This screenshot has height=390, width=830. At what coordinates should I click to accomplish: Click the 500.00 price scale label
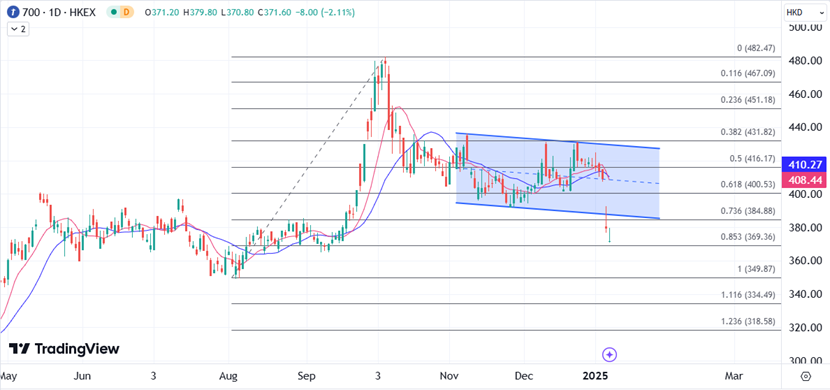(x=804, y=28)
